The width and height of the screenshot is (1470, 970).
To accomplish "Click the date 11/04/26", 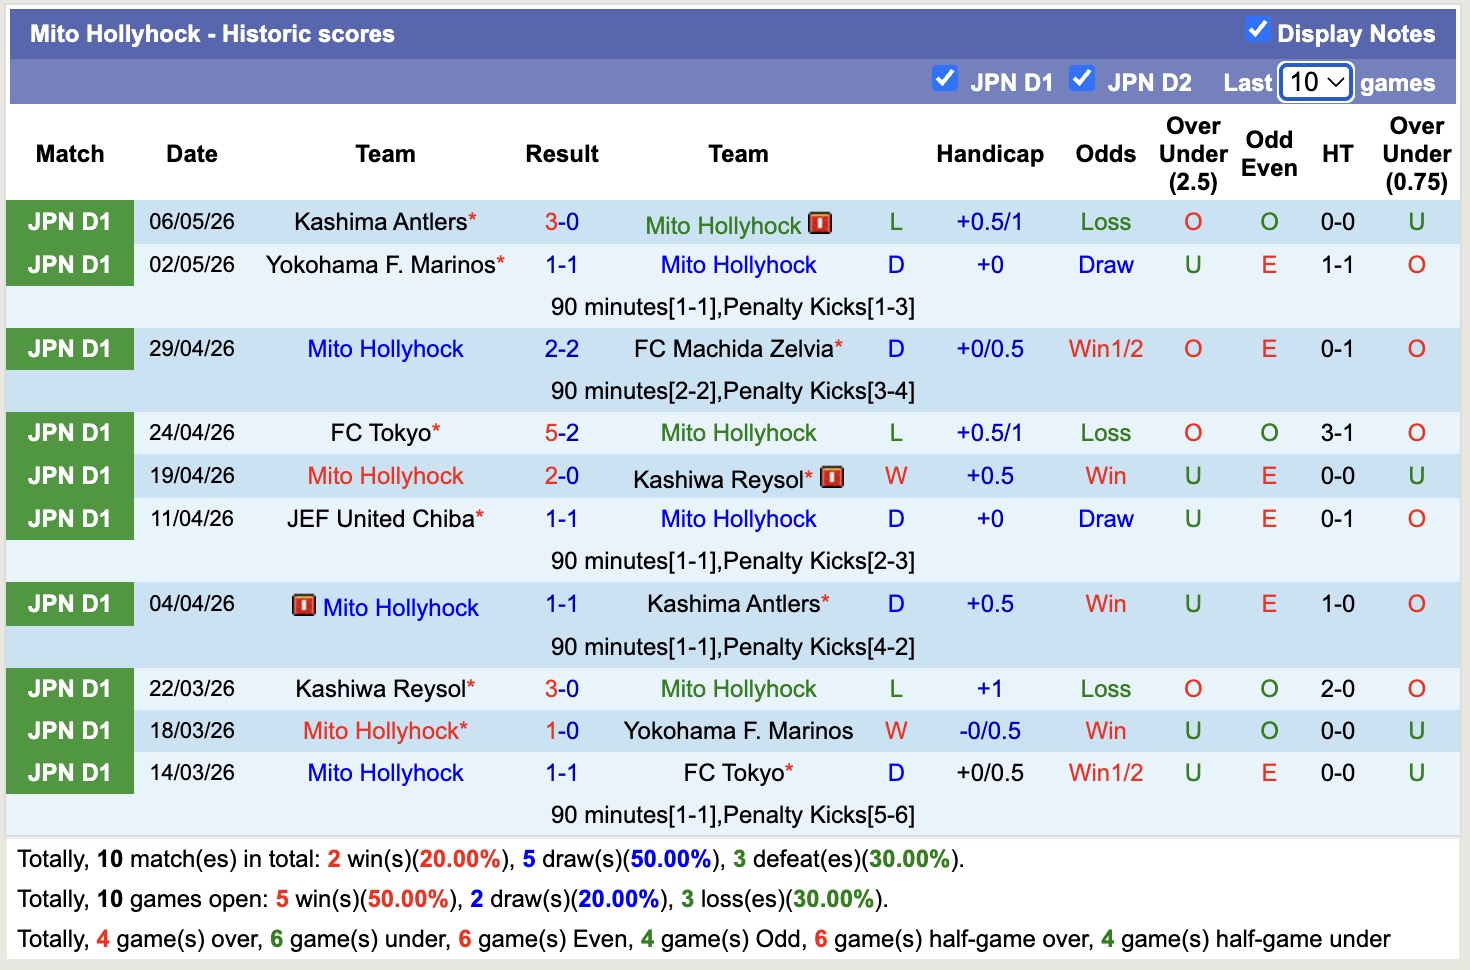I will coord(192,519).
